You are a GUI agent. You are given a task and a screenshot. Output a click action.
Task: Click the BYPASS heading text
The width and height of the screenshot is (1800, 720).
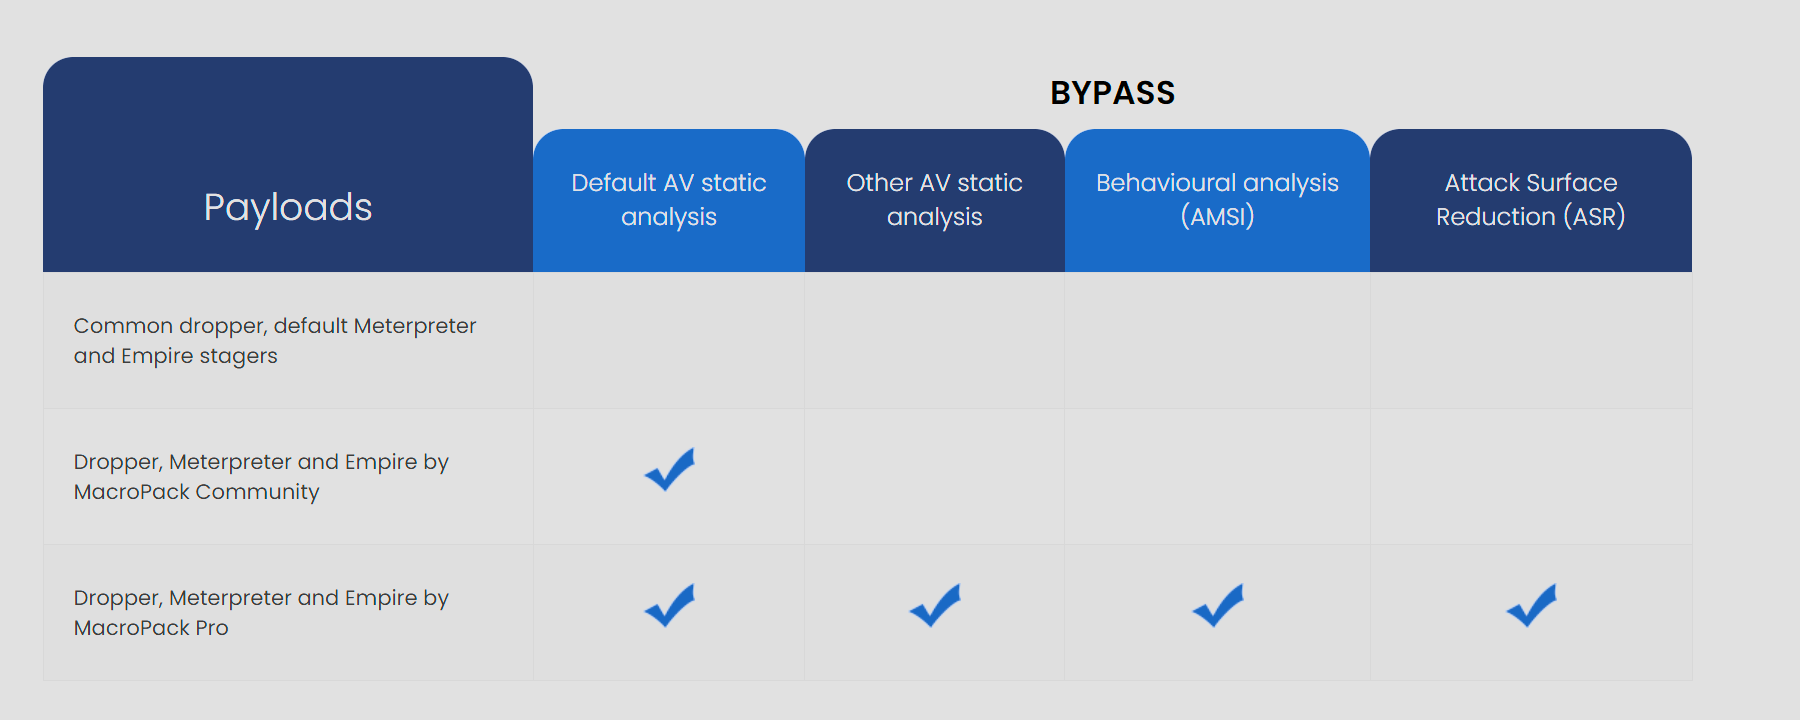click(x=1112, y=93)
